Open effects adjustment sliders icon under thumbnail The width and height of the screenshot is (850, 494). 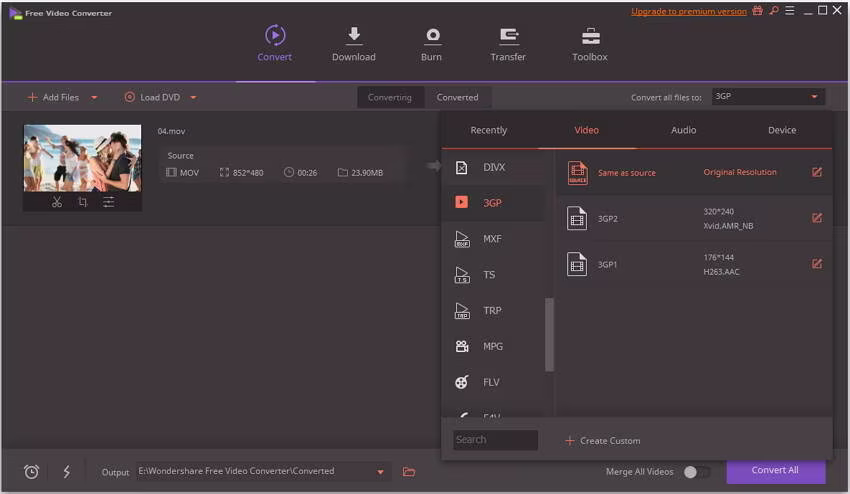108,202
